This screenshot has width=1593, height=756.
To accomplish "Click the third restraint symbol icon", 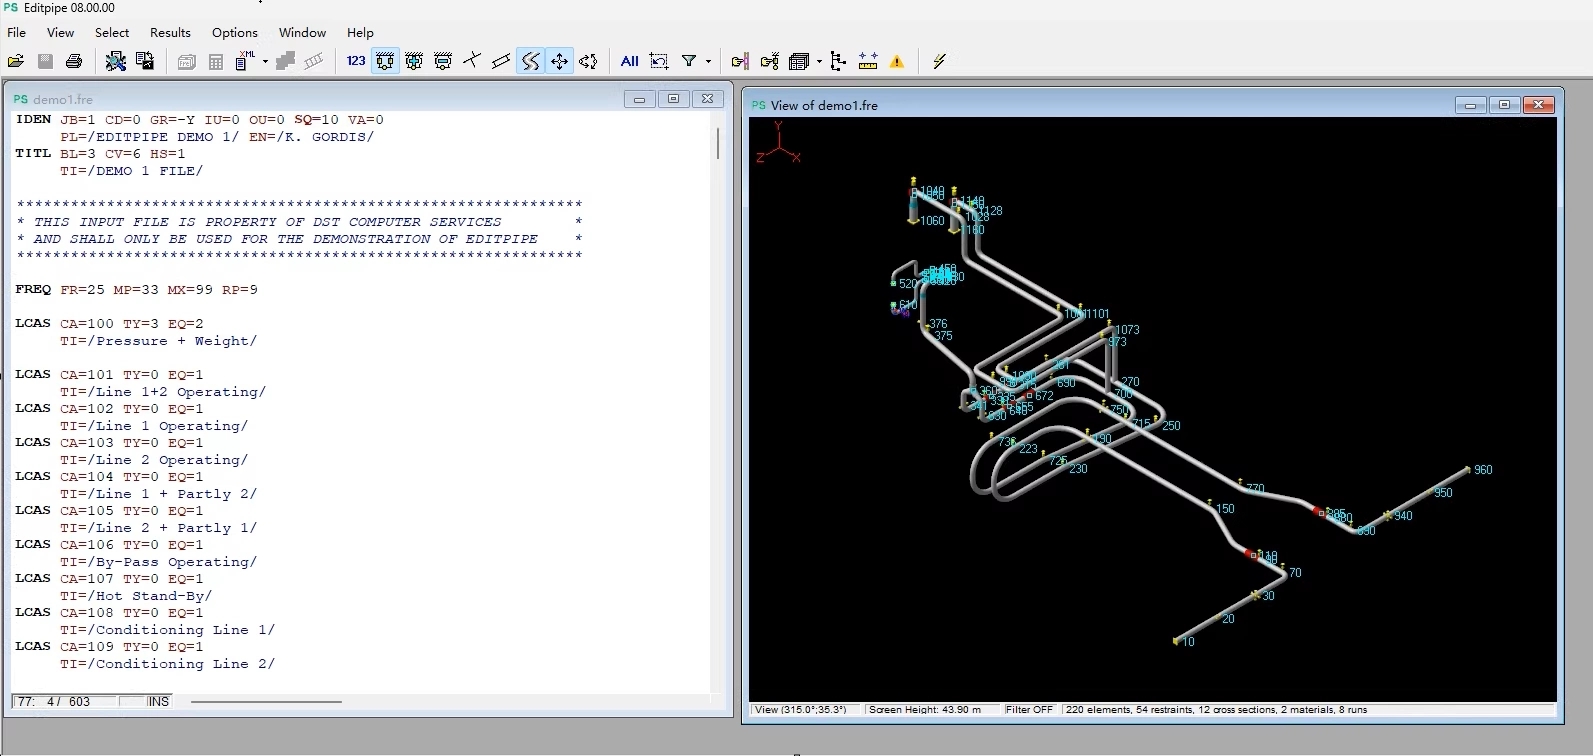I will point(443,61).
